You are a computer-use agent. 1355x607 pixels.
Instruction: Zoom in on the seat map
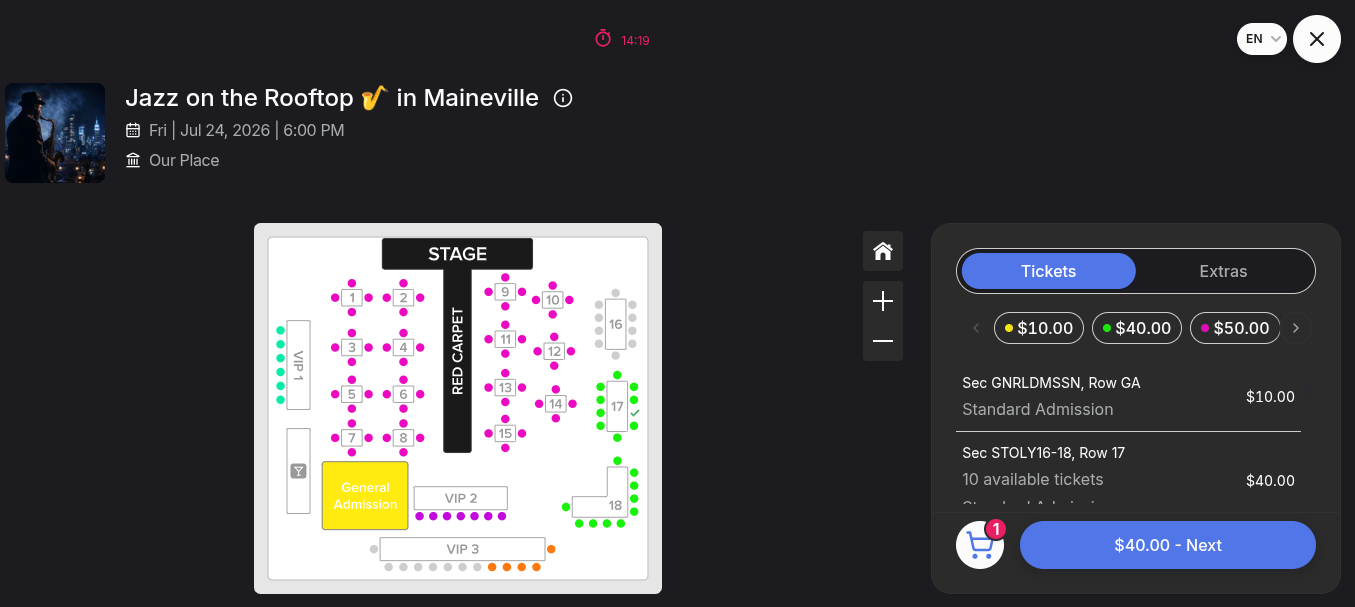click(882, 301)
